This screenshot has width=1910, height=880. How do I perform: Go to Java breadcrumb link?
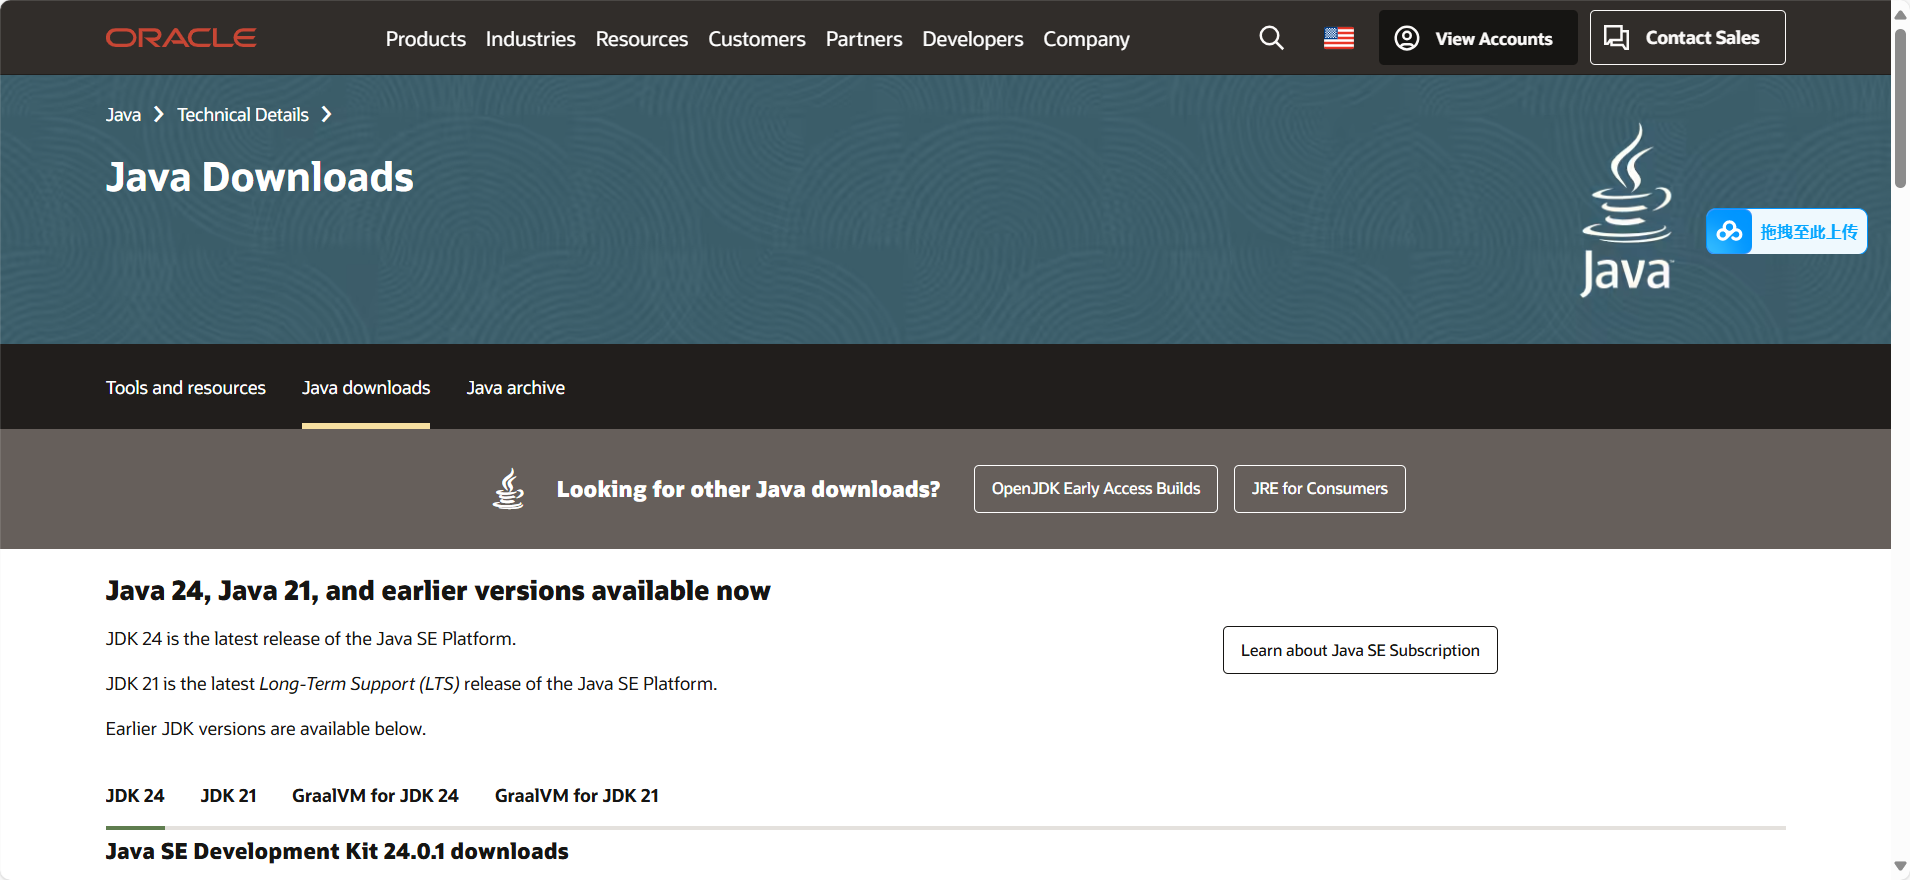tap(123, 115)
